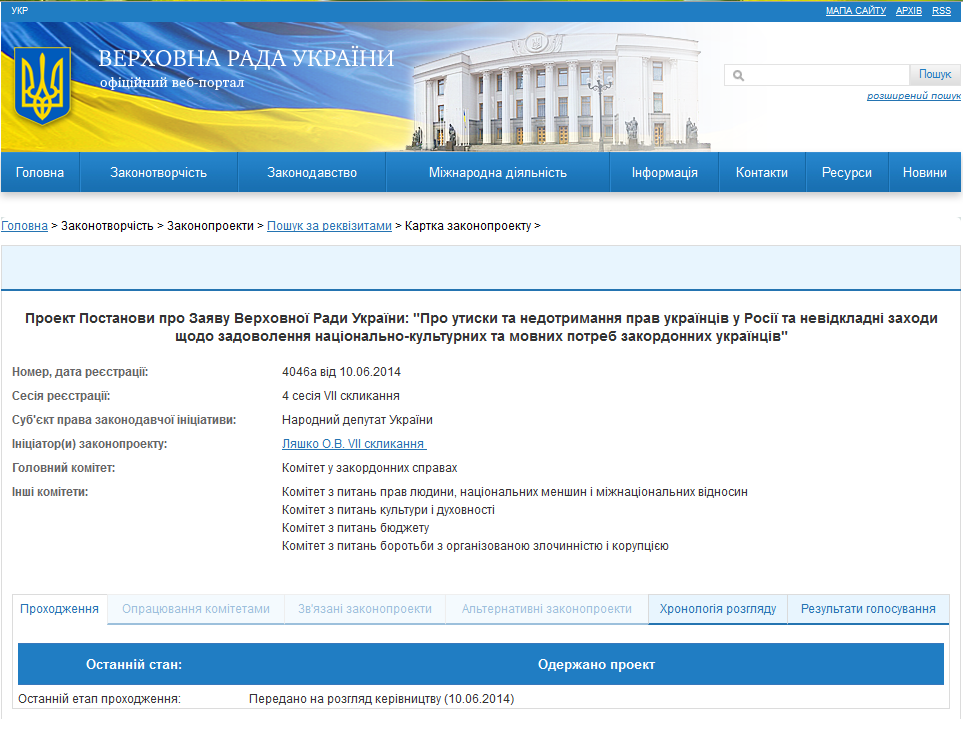Open the Новини menu item
Image resolution: width=963 pixels, height=749 pixels.
pos(924,173)
